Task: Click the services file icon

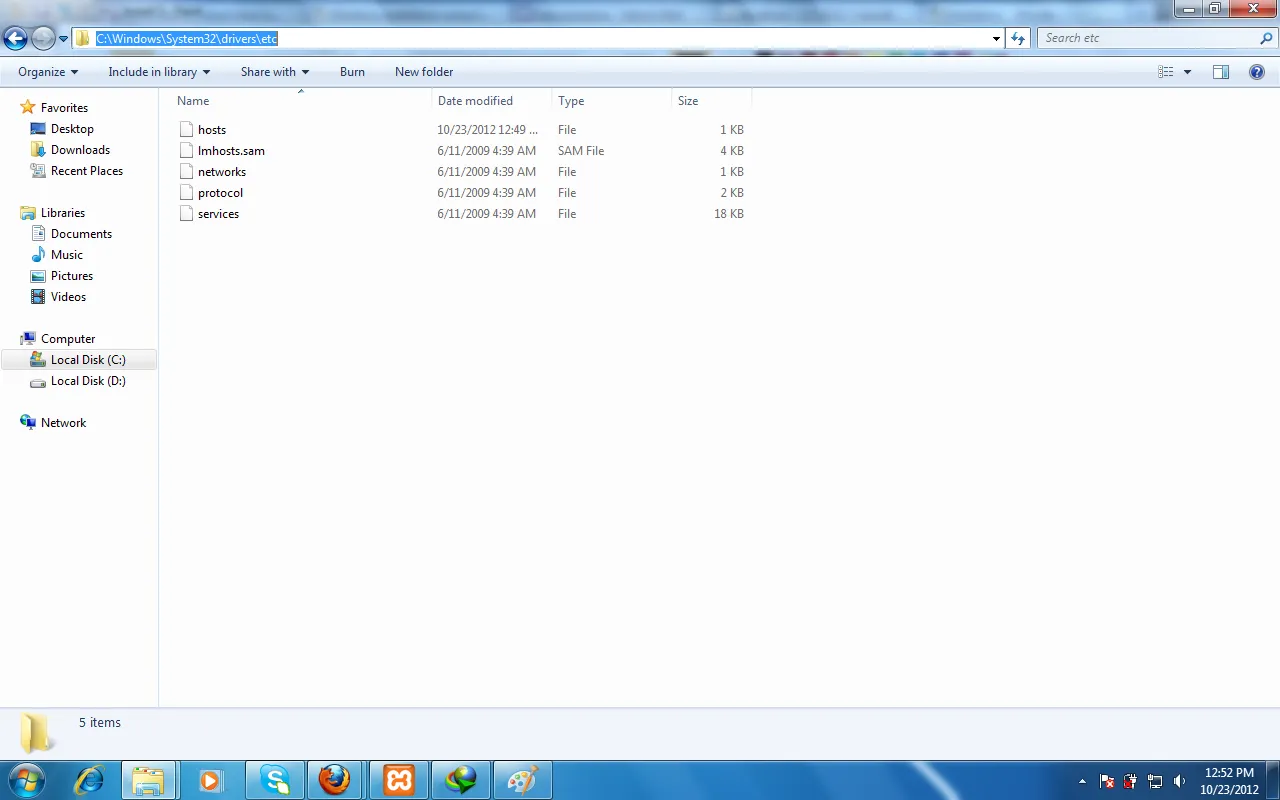Action: click(186, 213)
